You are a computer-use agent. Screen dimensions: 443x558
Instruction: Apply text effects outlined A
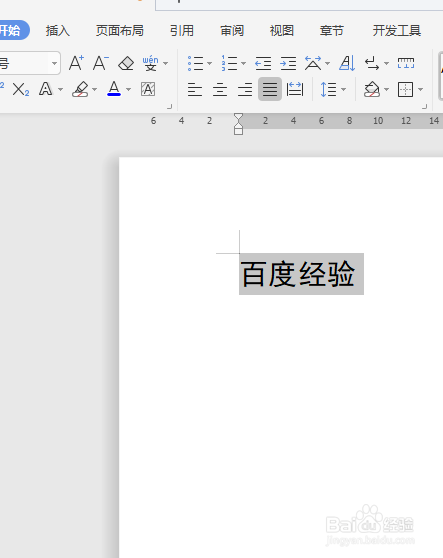(x=46, y=89)
